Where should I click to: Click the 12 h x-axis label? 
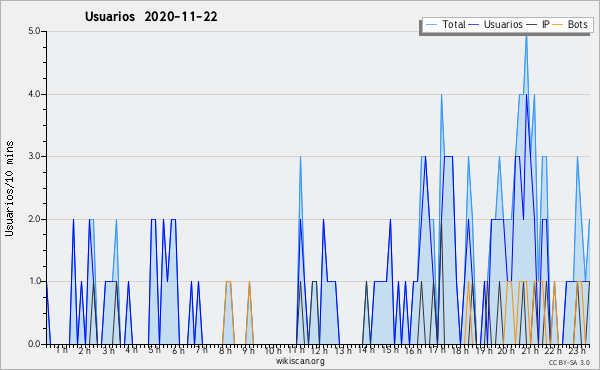tap(319, 350)
